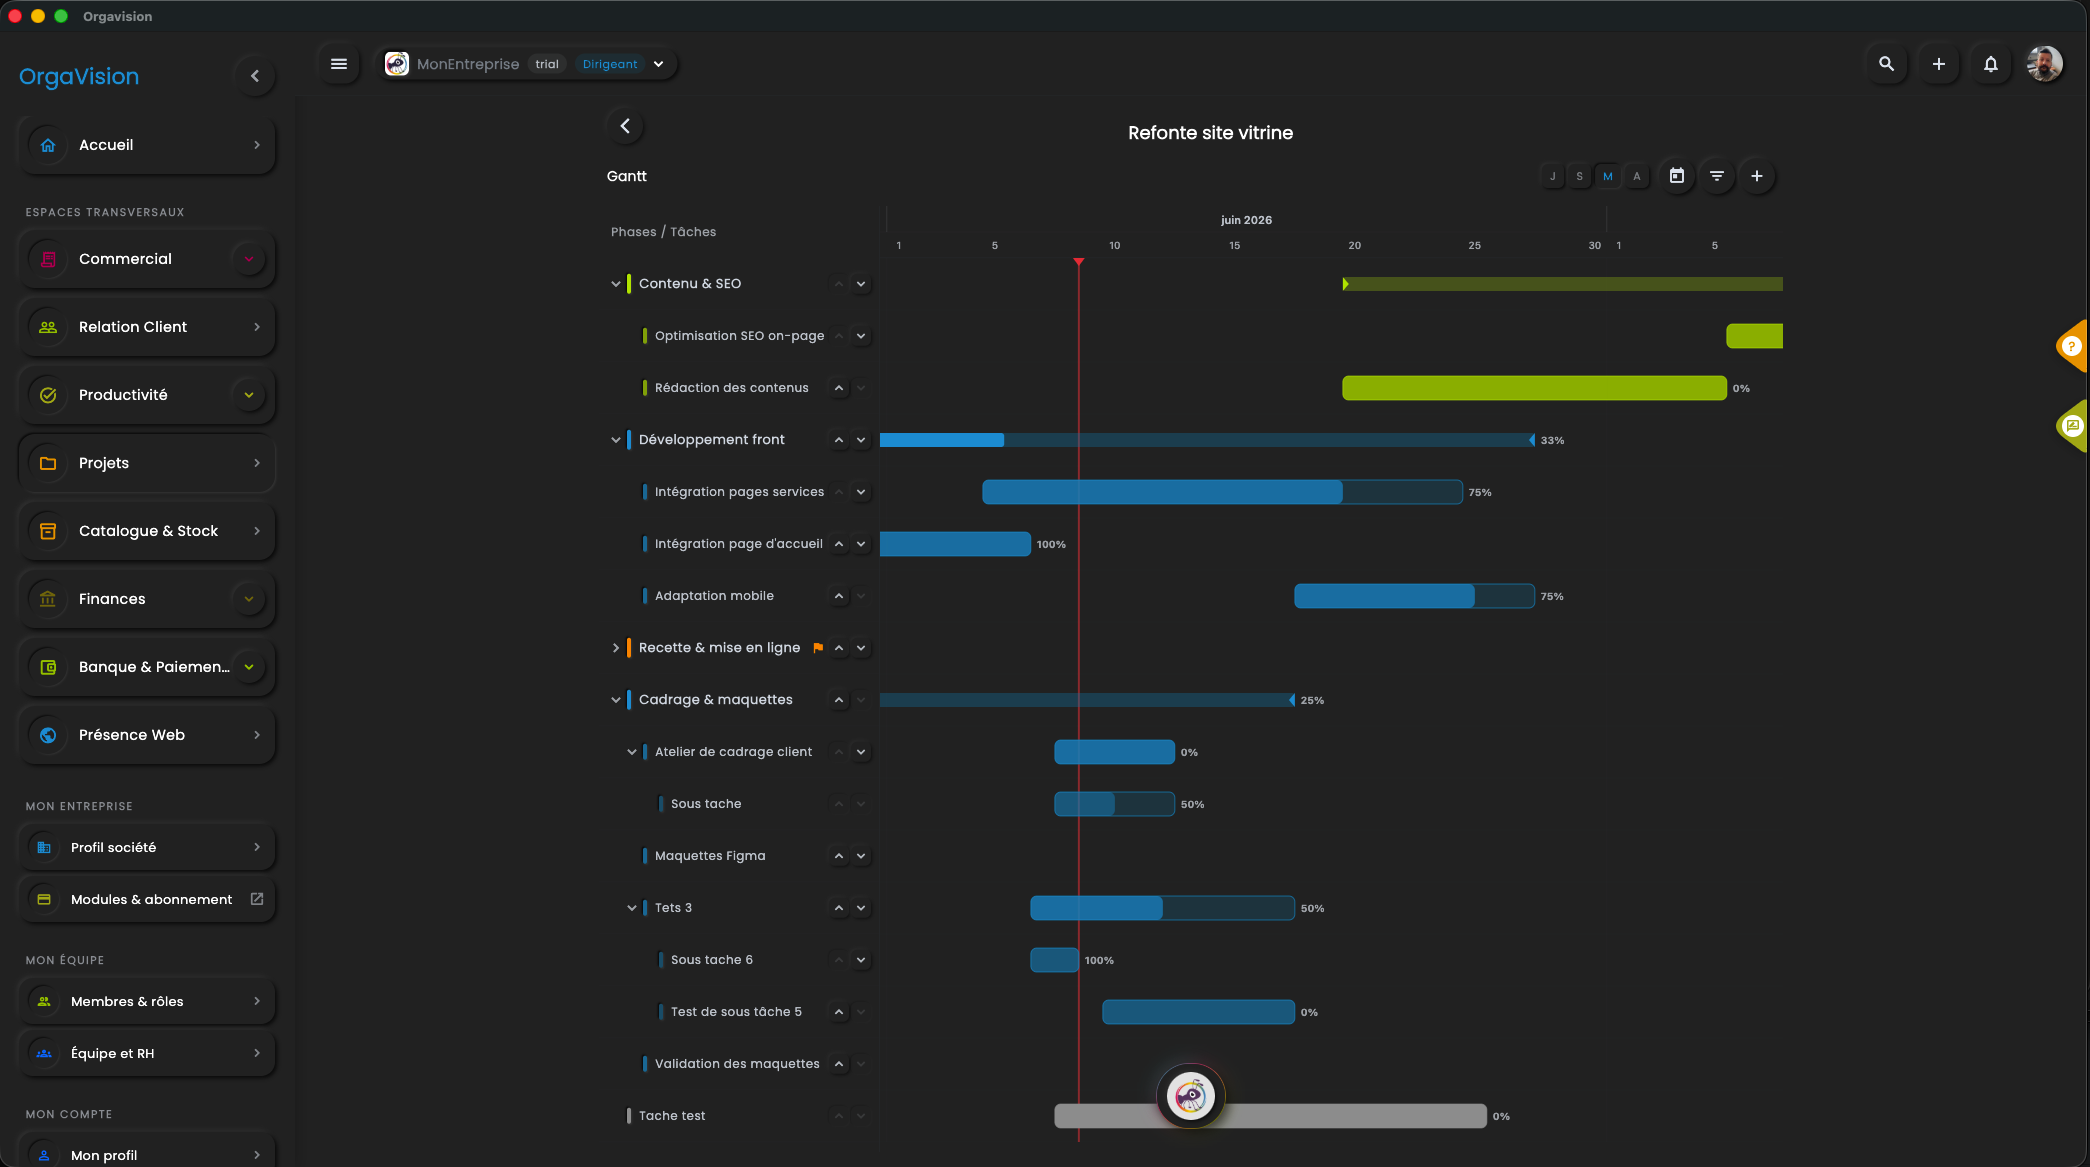Open Mon profil
The height and width of the screenshot is (1167, 2090).
(x=147, y=1154)
